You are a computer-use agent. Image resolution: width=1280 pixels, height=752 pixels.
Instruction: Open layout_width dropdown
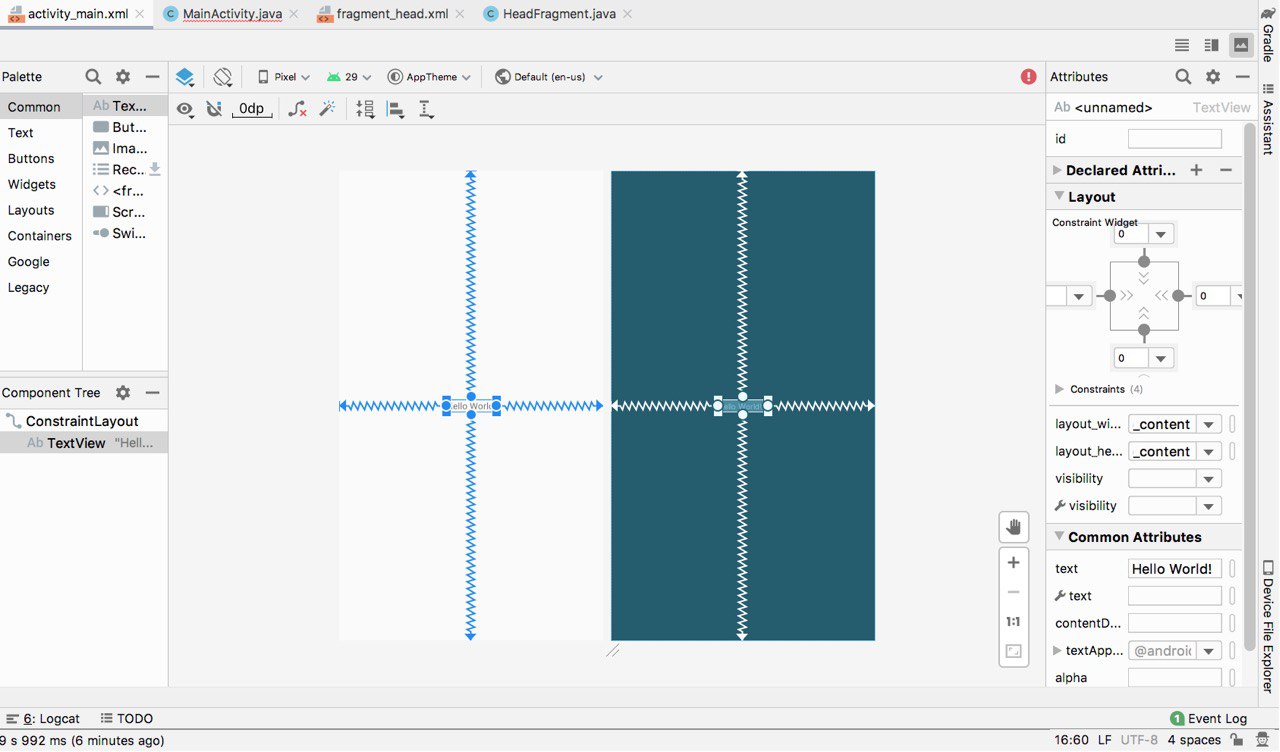coord(1210,424)
